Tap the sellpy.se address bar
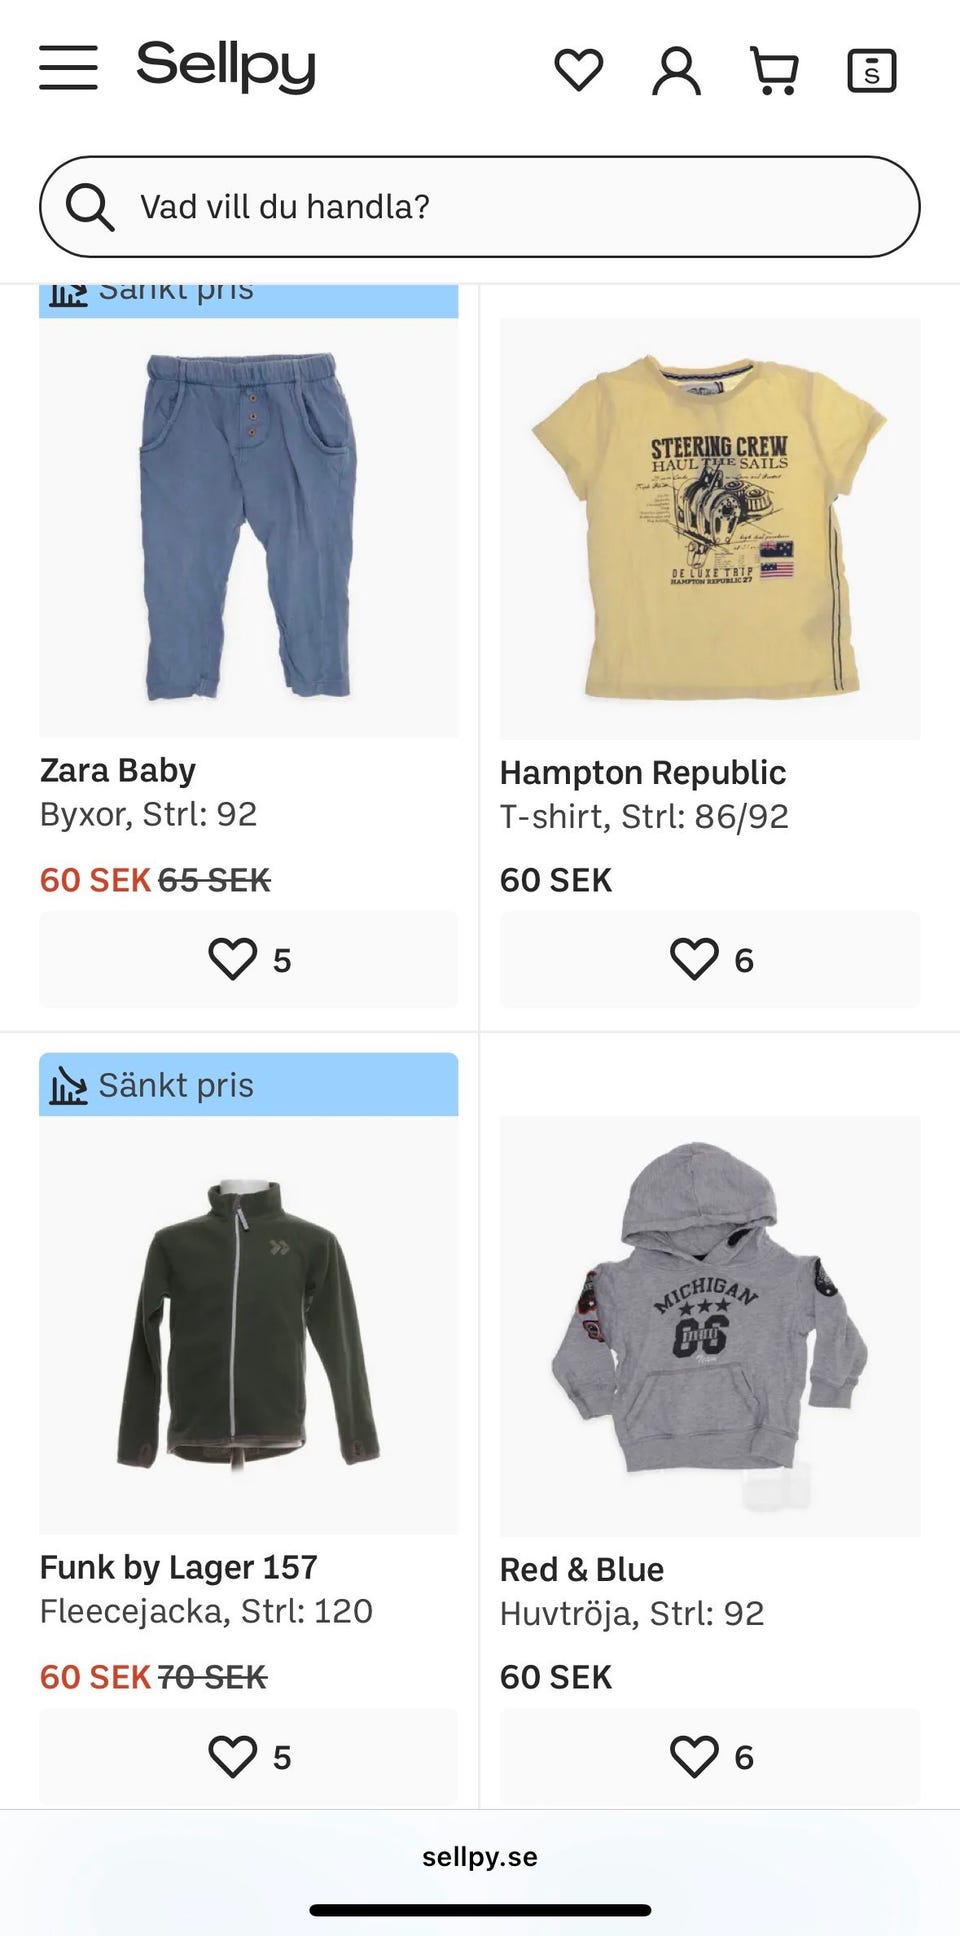The image size is (960, 1936). tap(480, 1857)
